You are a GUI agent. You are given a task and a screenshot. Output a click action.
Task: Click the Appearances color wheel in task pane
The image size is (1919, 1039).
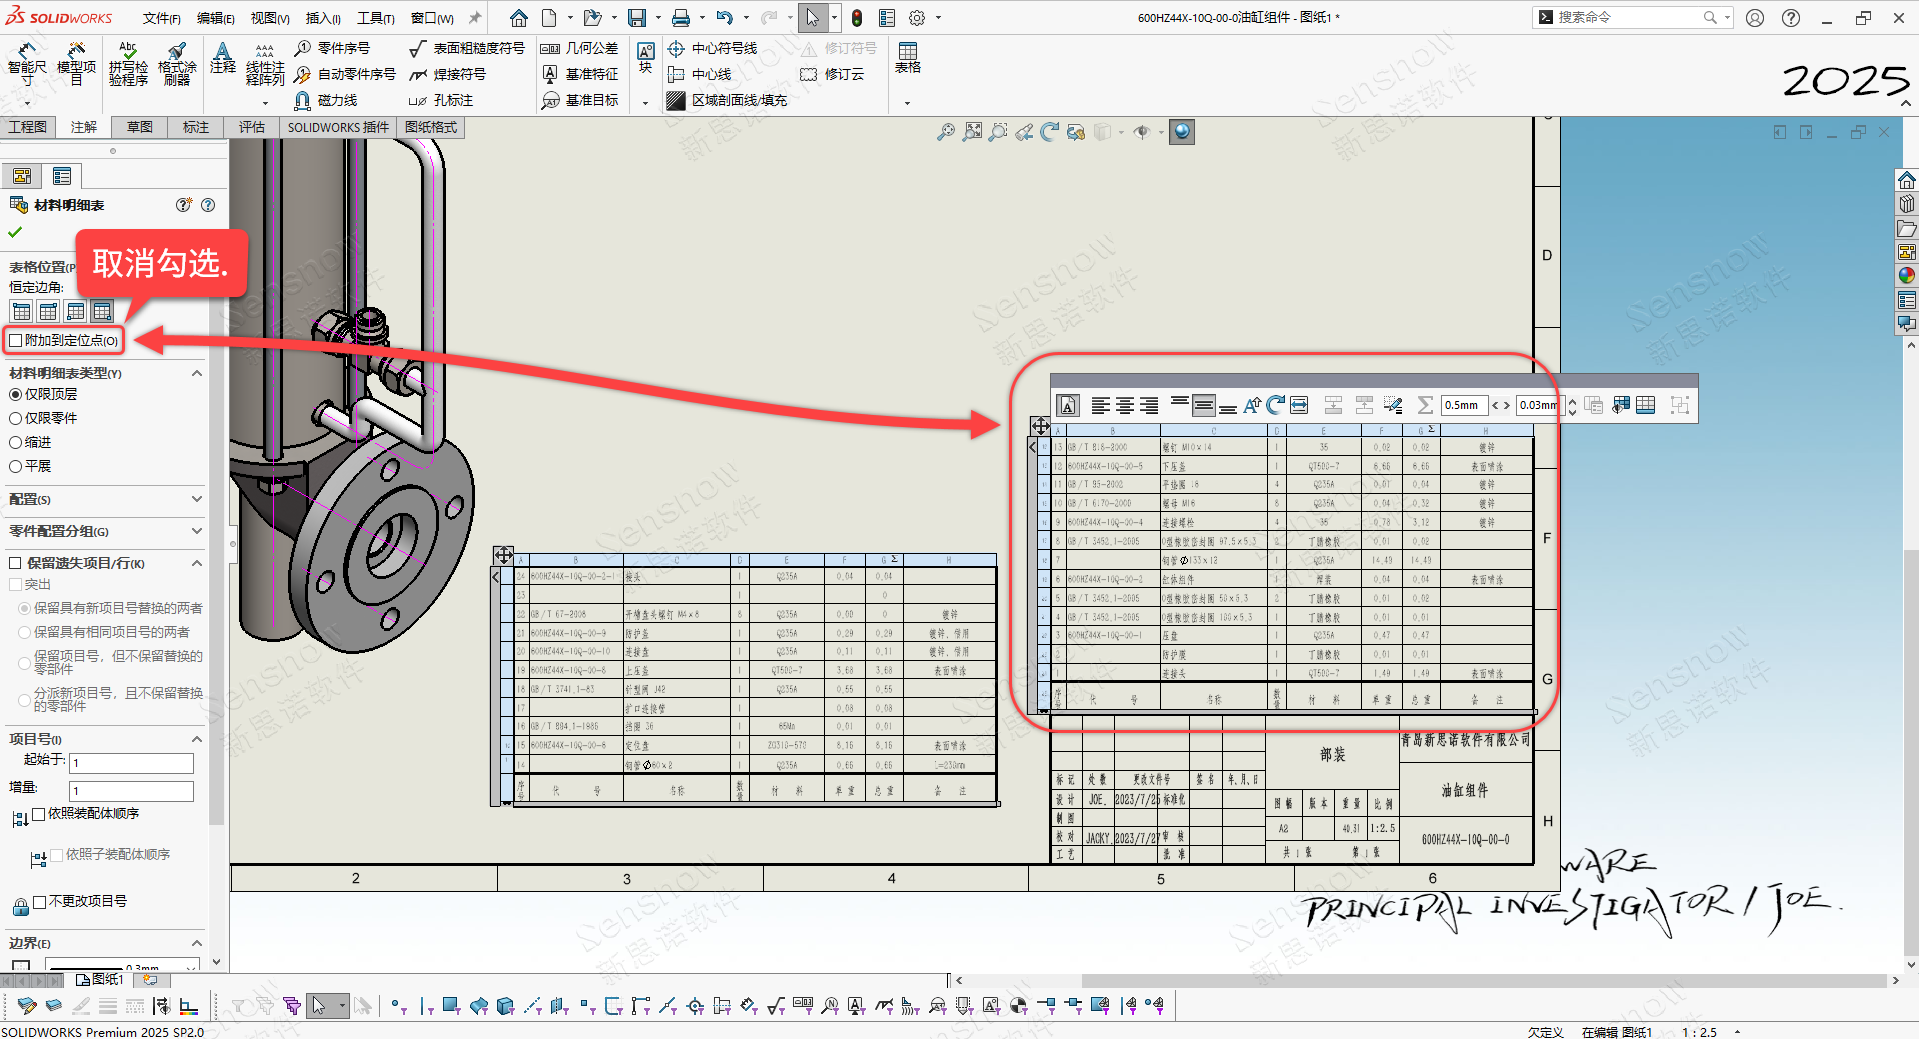[1906, 275]
